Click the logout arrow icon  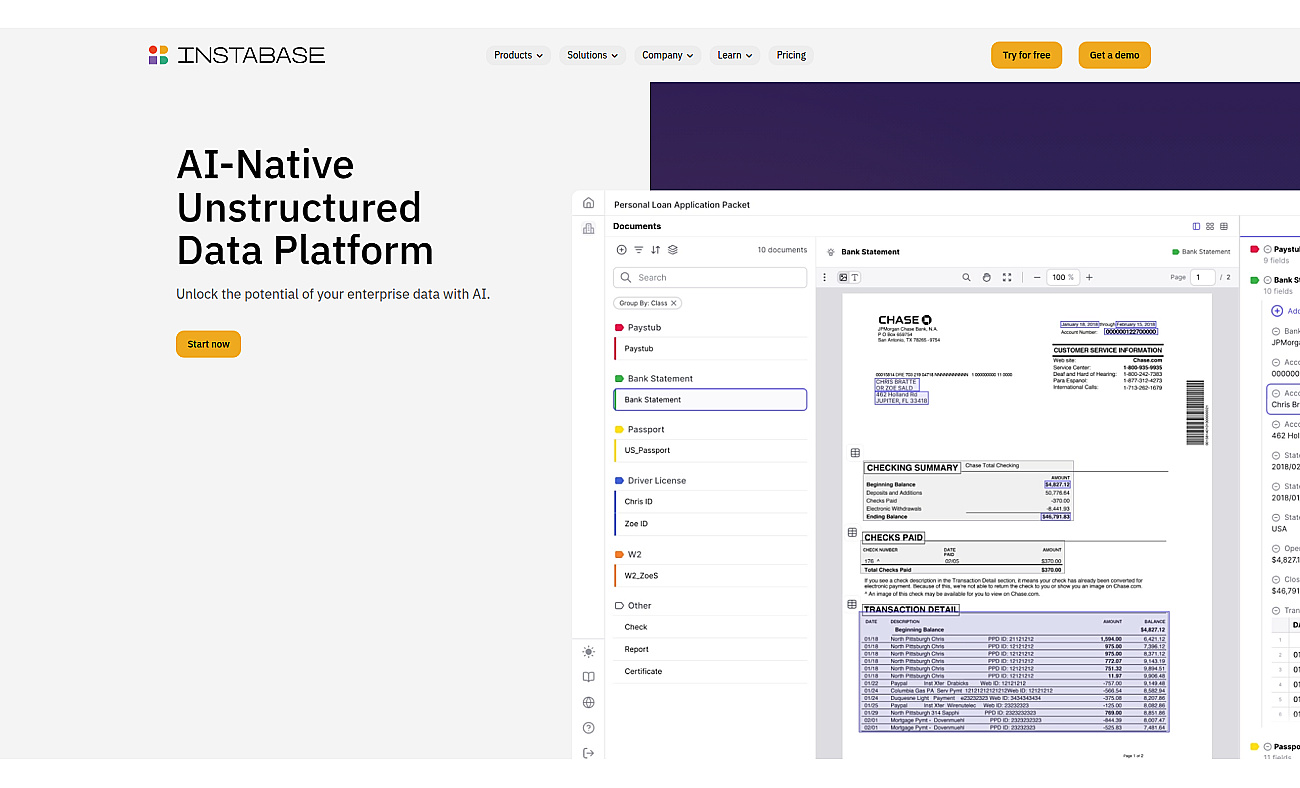(x=588, y=753)
